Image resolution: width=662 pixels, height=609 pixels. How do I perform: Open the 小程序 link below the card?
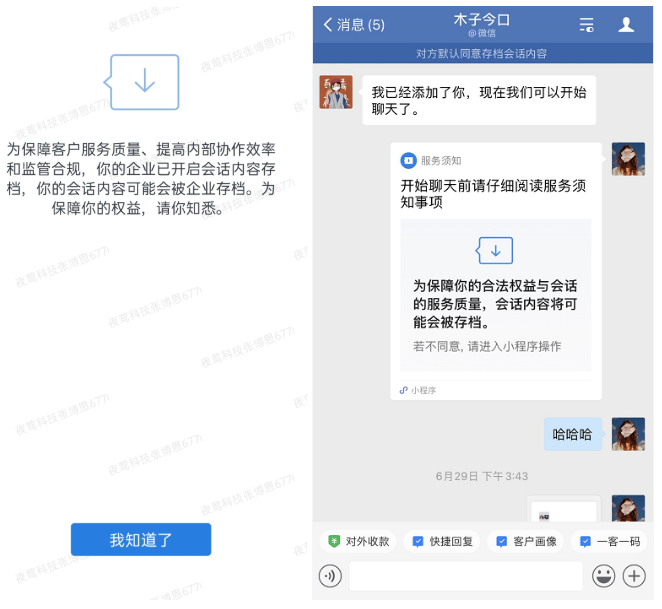point(418,390)
